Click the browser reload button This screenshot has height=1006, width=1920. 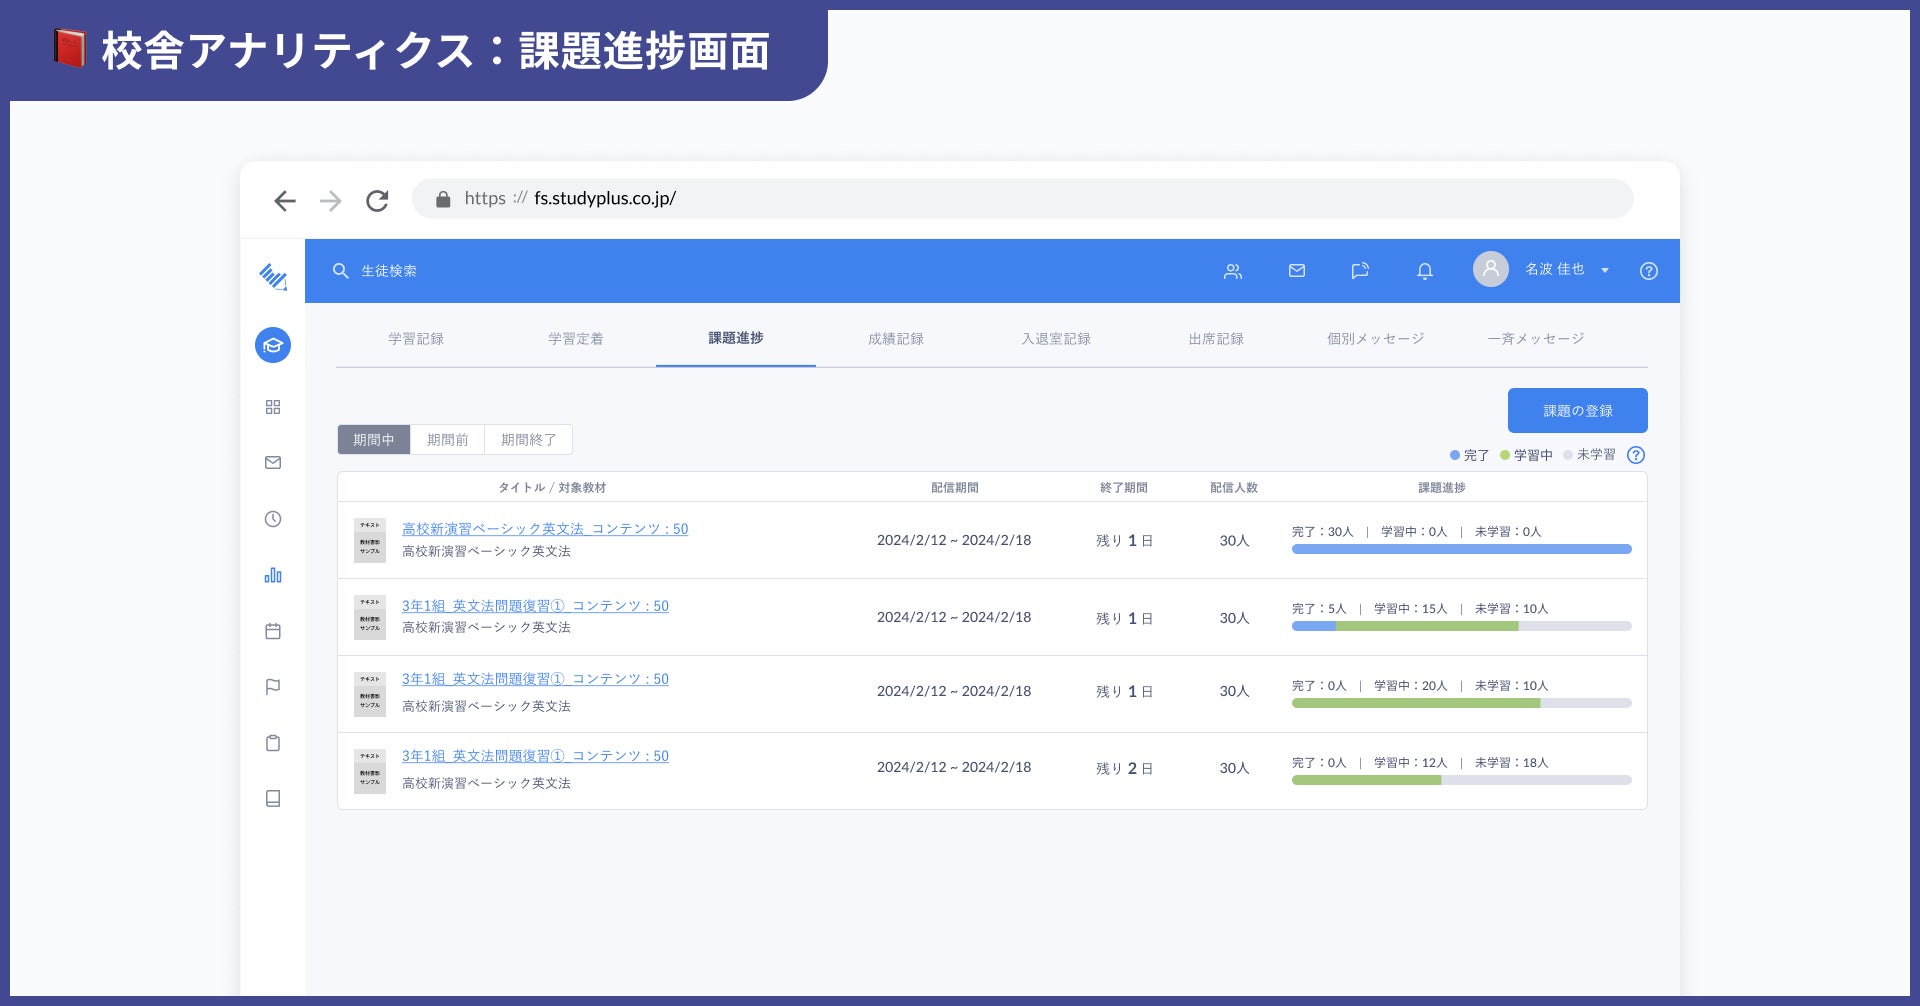(x=377, y=201)
